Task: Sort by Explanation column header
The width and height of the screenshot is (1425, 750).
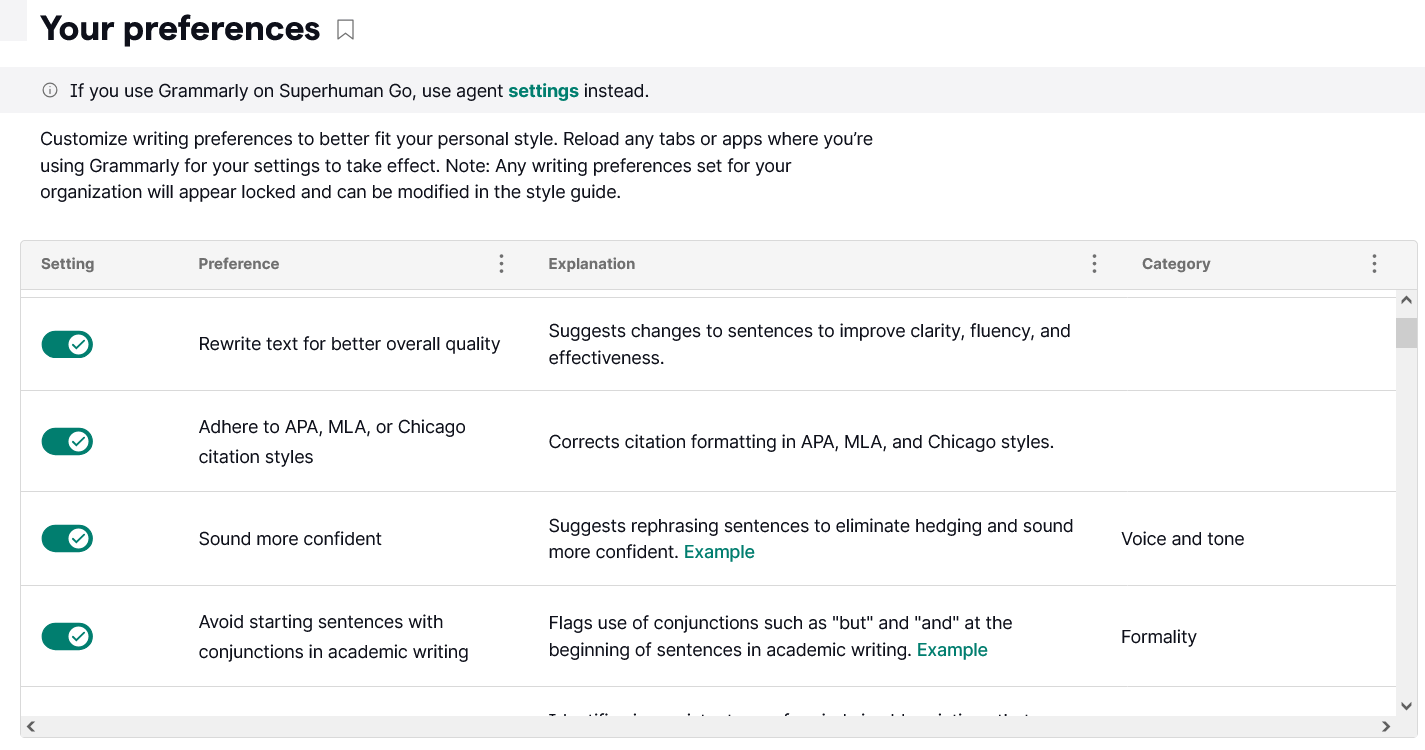Action: point(592,264)
